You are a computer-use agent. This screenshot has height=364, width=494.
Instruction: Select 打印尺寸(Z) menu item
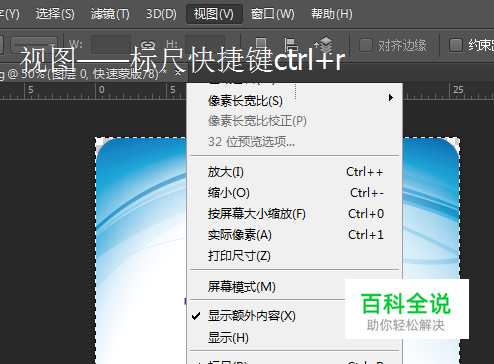coord(295,256)
